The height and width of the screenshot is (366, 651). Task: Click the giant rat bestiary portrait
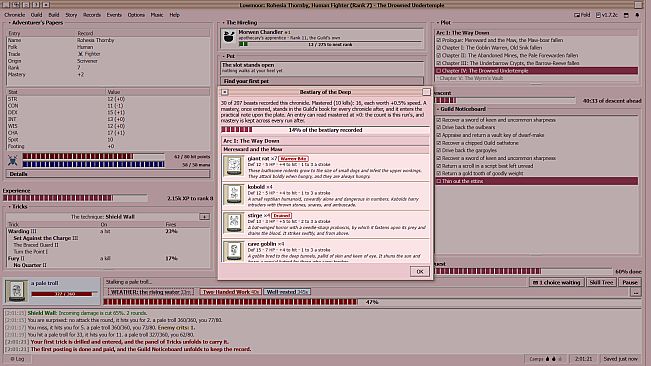(x=234, y=166)
